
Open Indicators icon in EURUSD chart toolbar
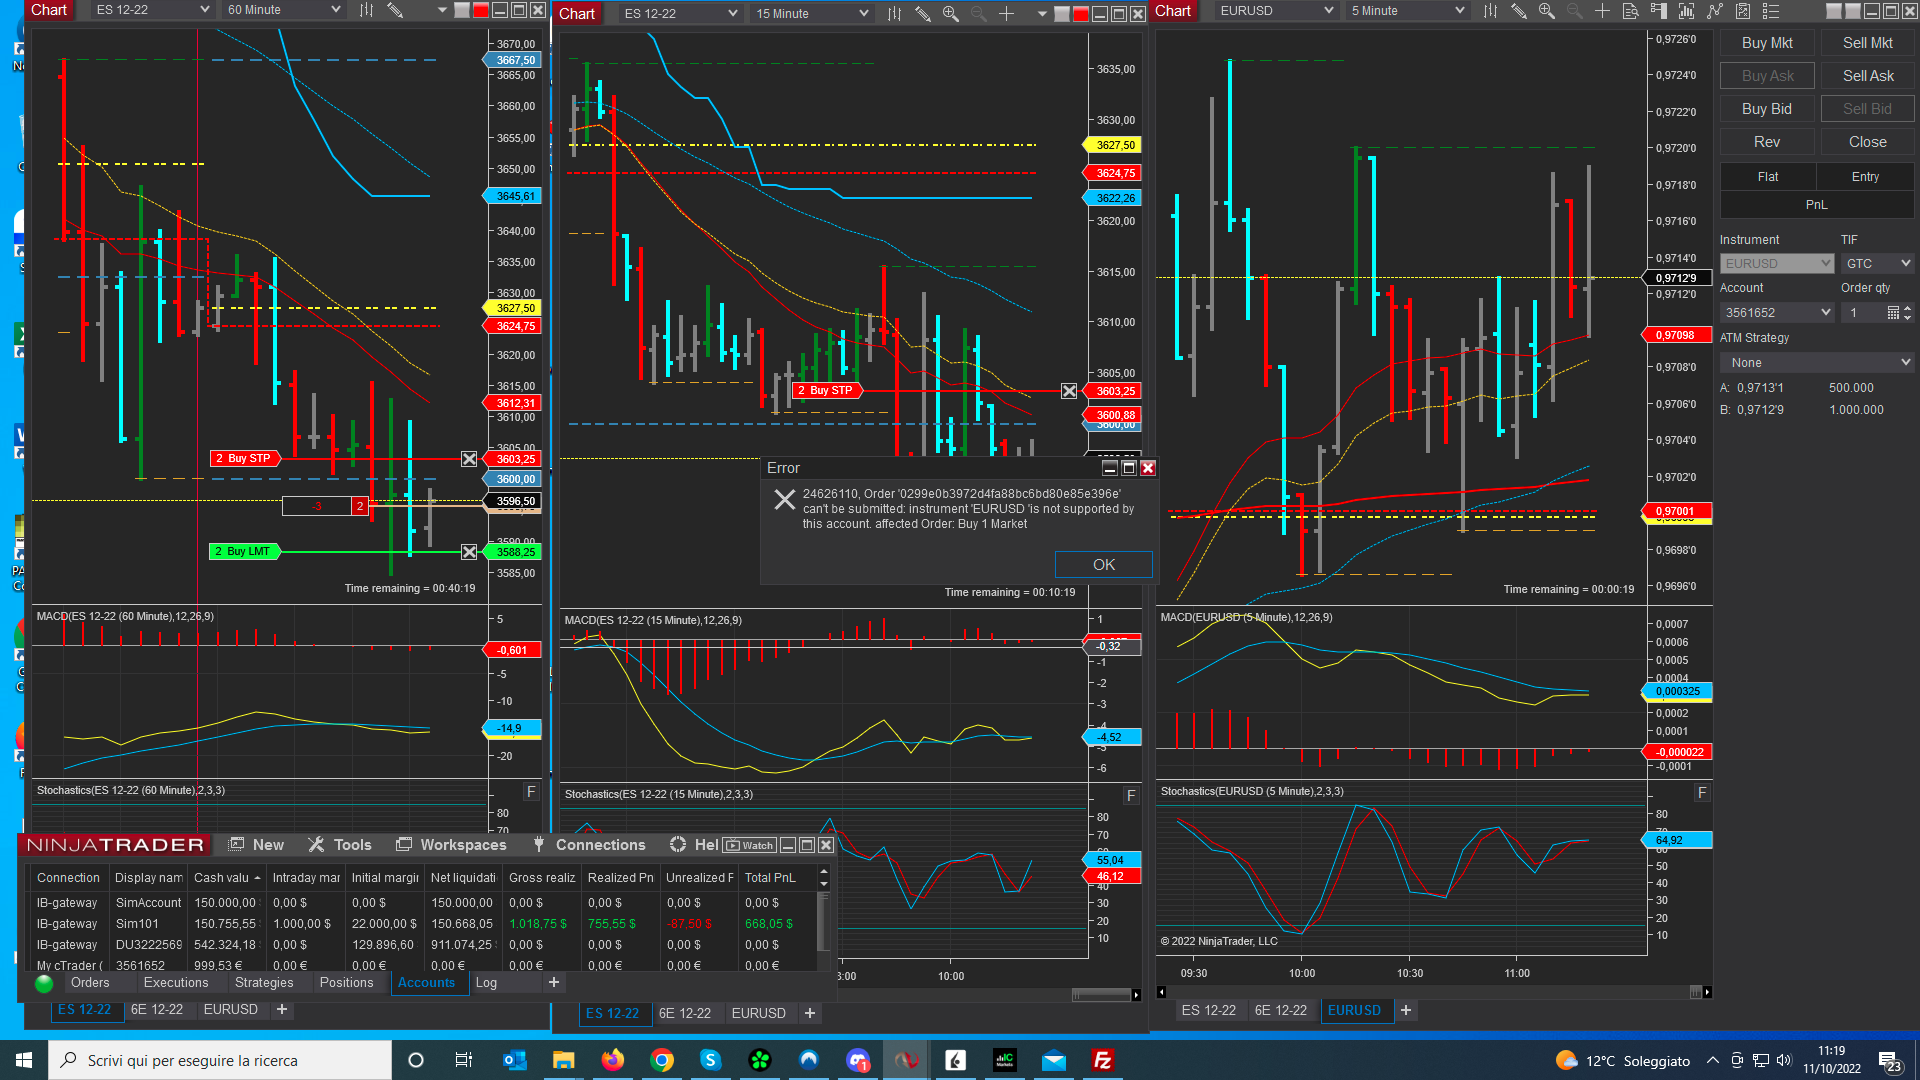click(x=1686, y=11)
